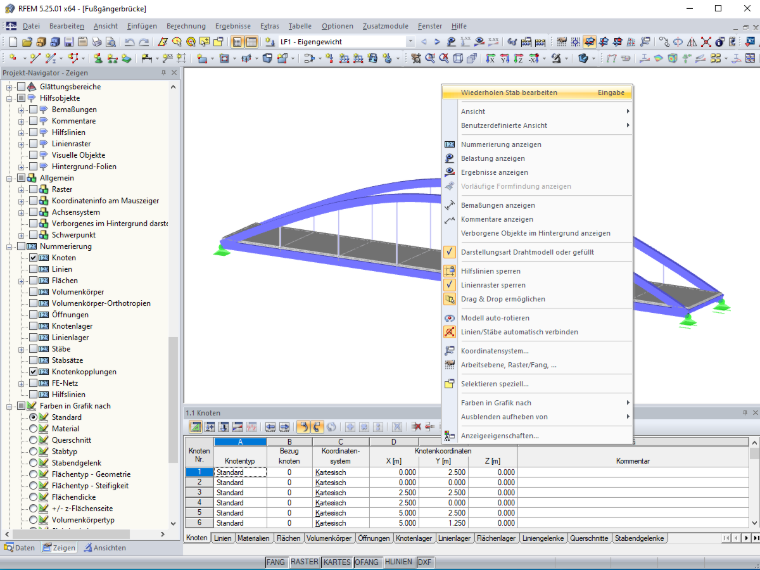Viewport: 760px width, 570px height.
Task: Toggle the RASTER status bar button
Action: 304,562
